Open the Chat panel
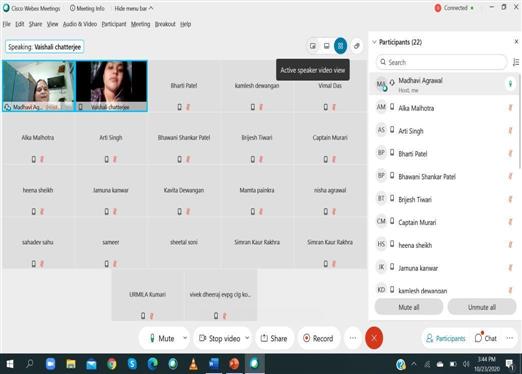The width and height of the screenshot is (522, 374). click(x=486, y=338)
